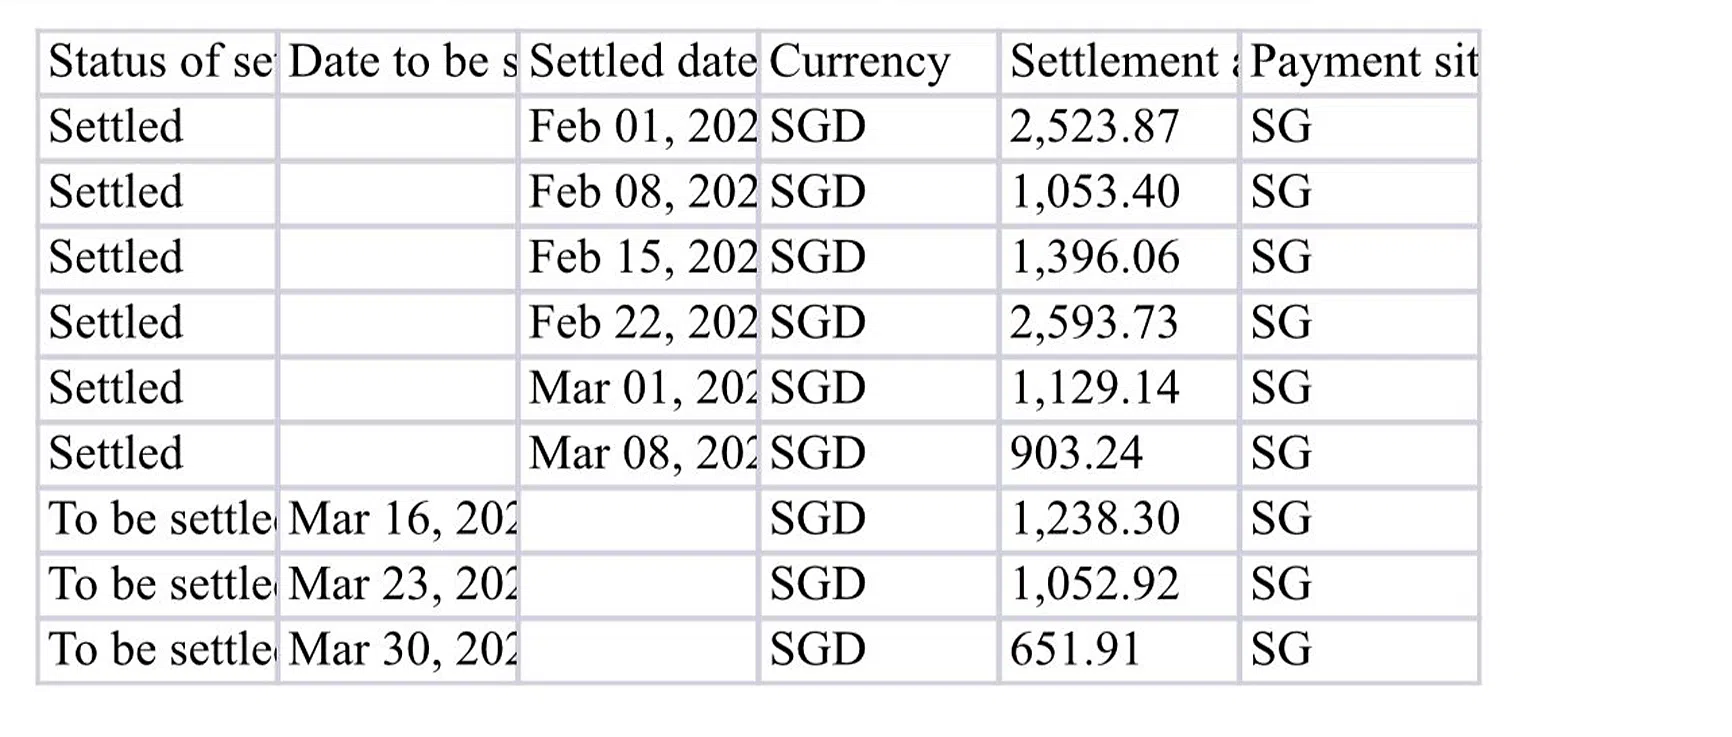Select the cell with amount 2,523.87

(1118, 127)
